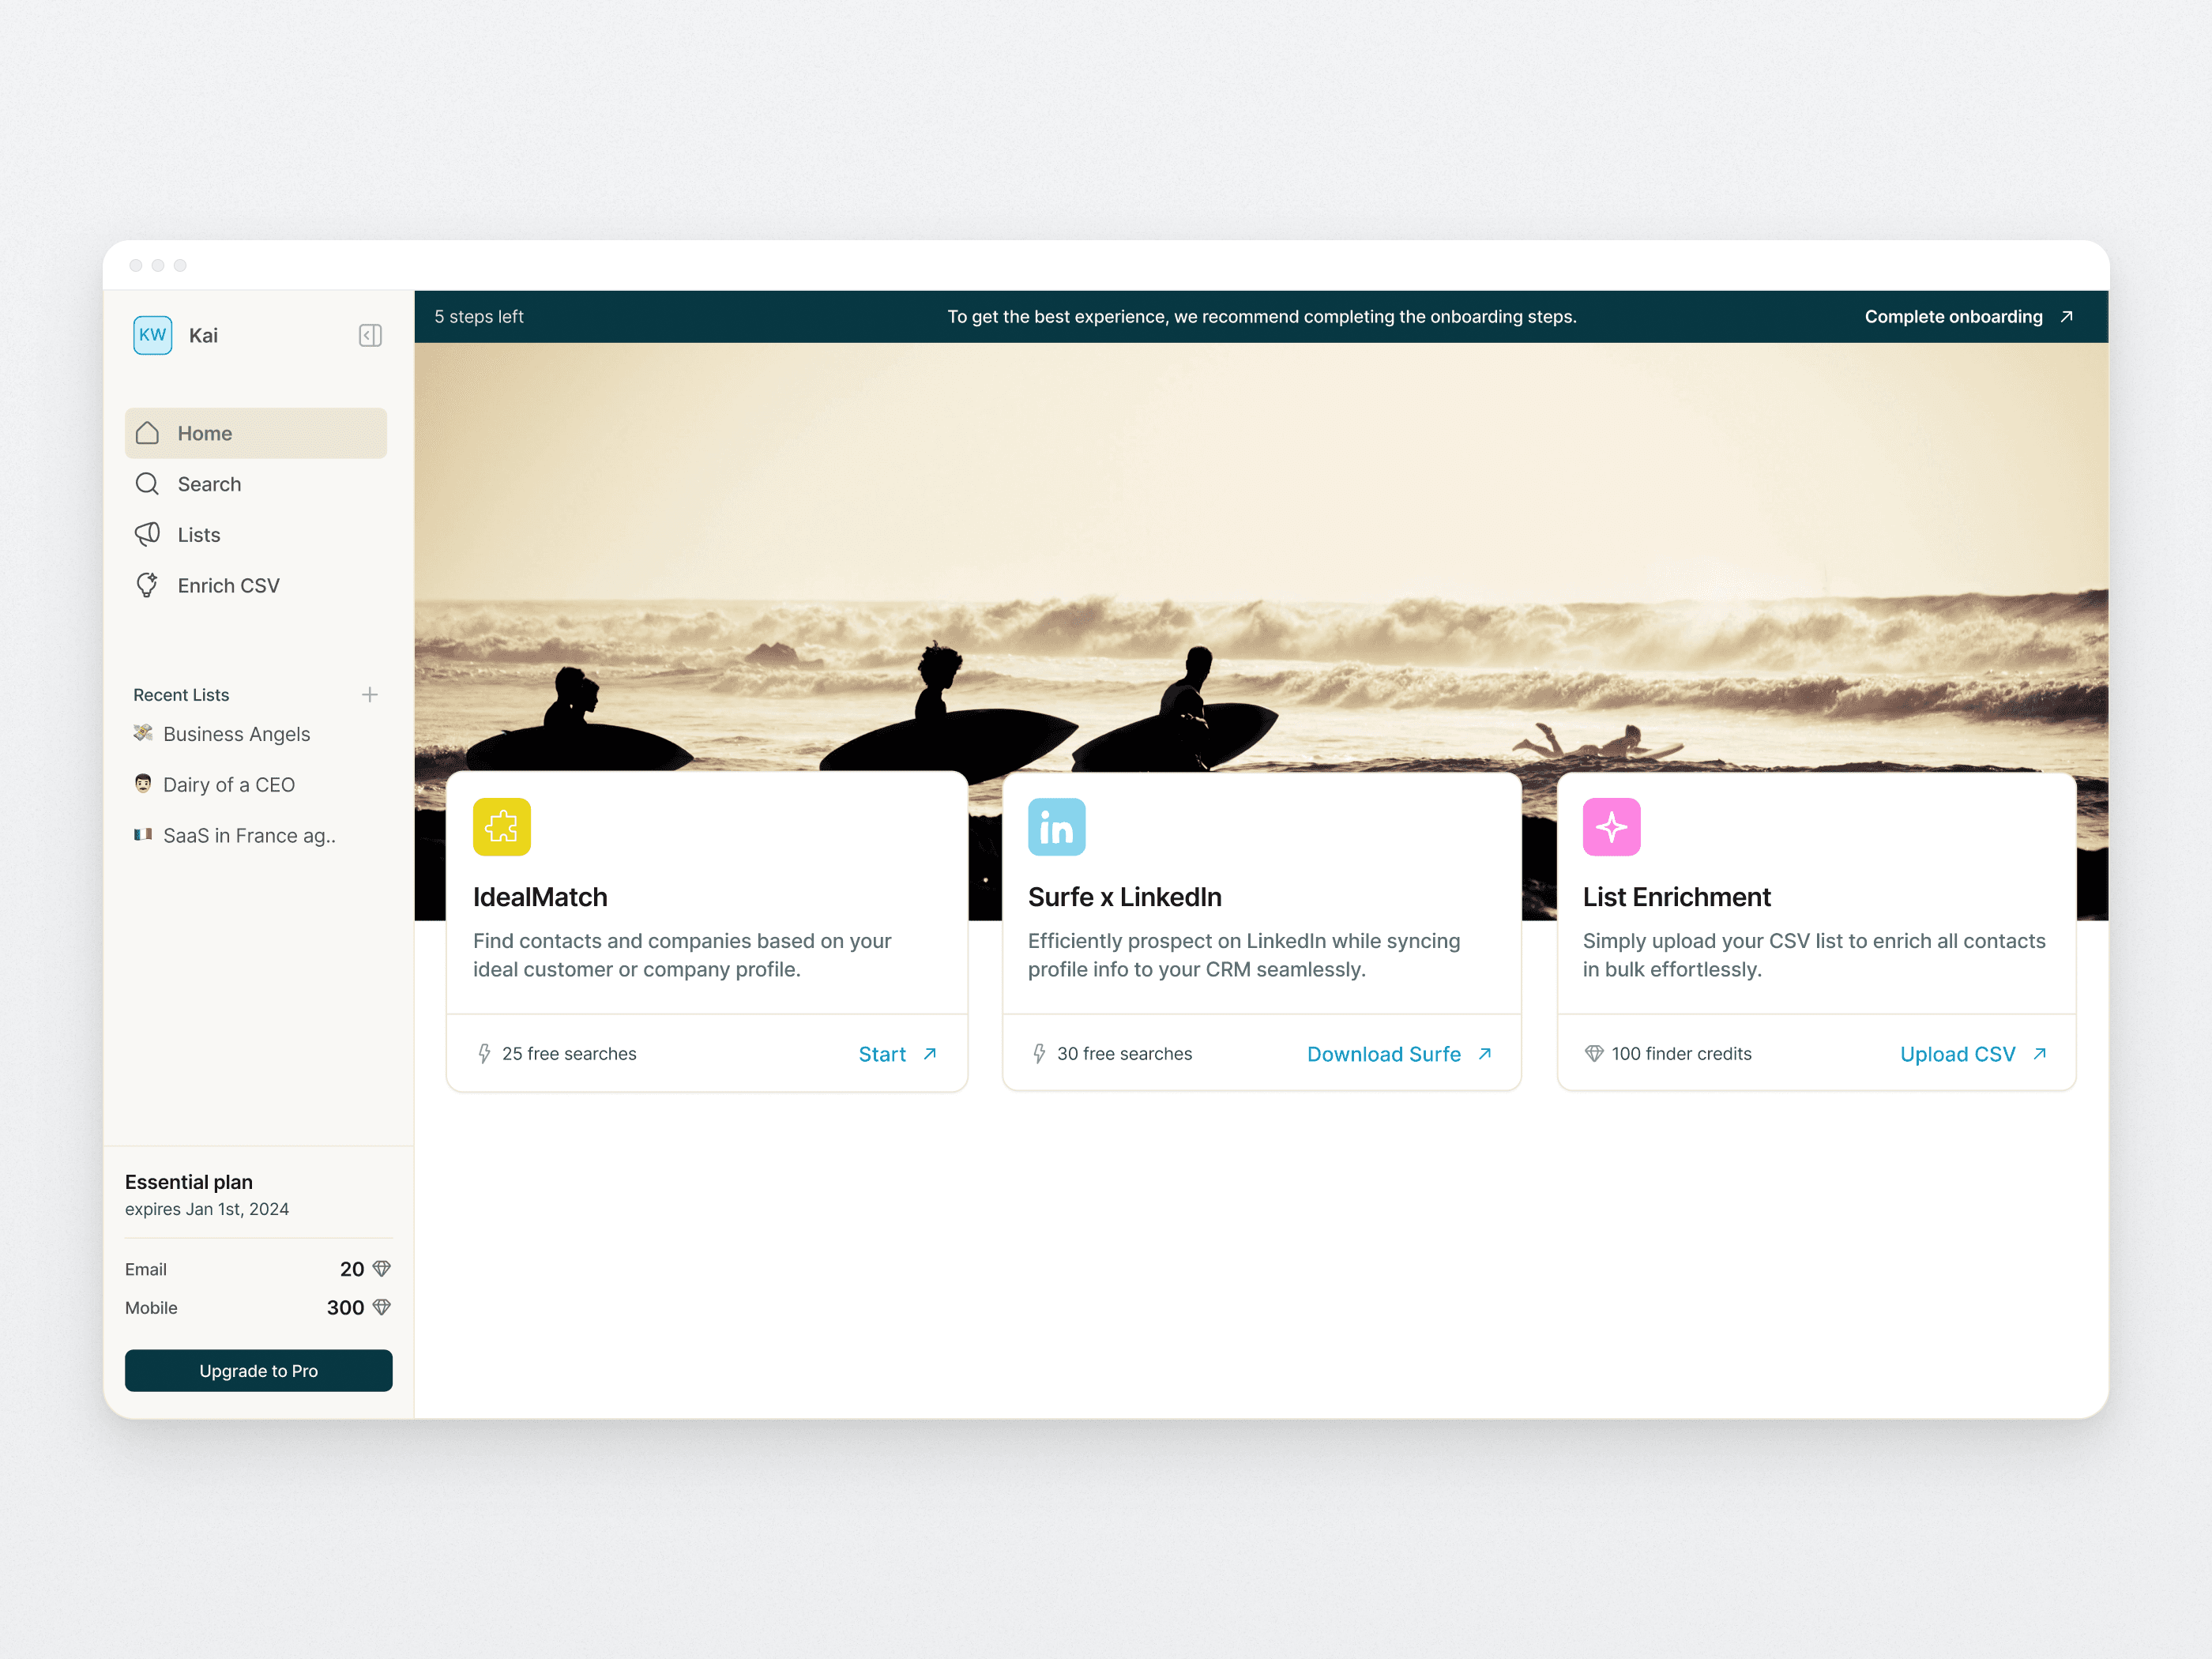2212x1659 pixels.
Task: Click the French flag list icon
Action: pyautogui.click(x=143, y=834)
